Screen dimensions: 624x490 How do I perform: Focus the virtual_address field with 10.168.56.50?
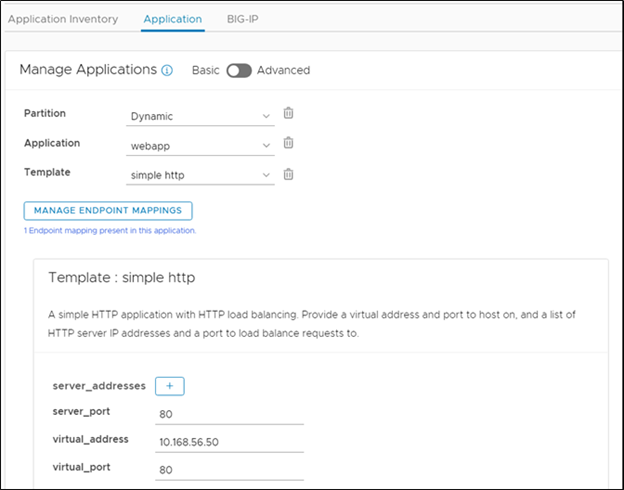point(229,440)
